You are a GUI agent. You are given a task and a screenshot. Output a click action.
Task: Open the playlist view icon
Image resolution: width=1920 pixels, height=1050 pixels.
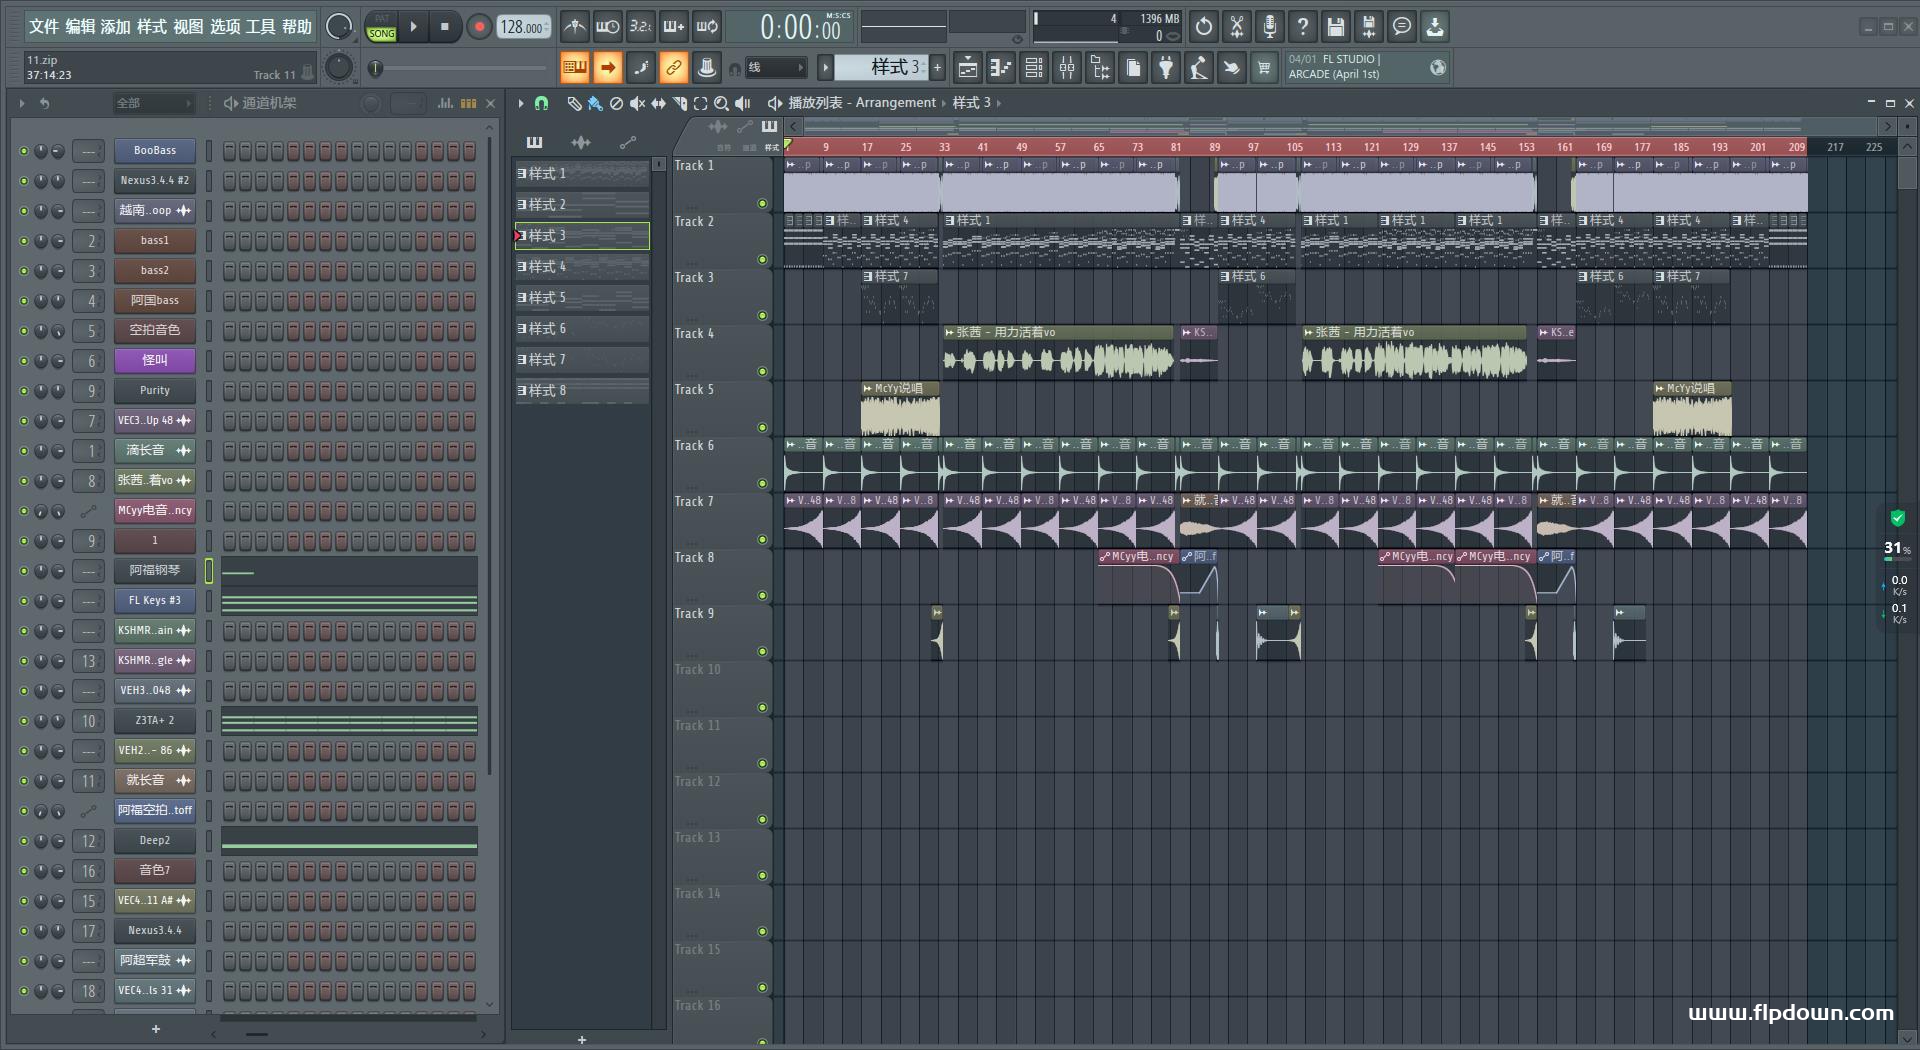click(967, 68)
